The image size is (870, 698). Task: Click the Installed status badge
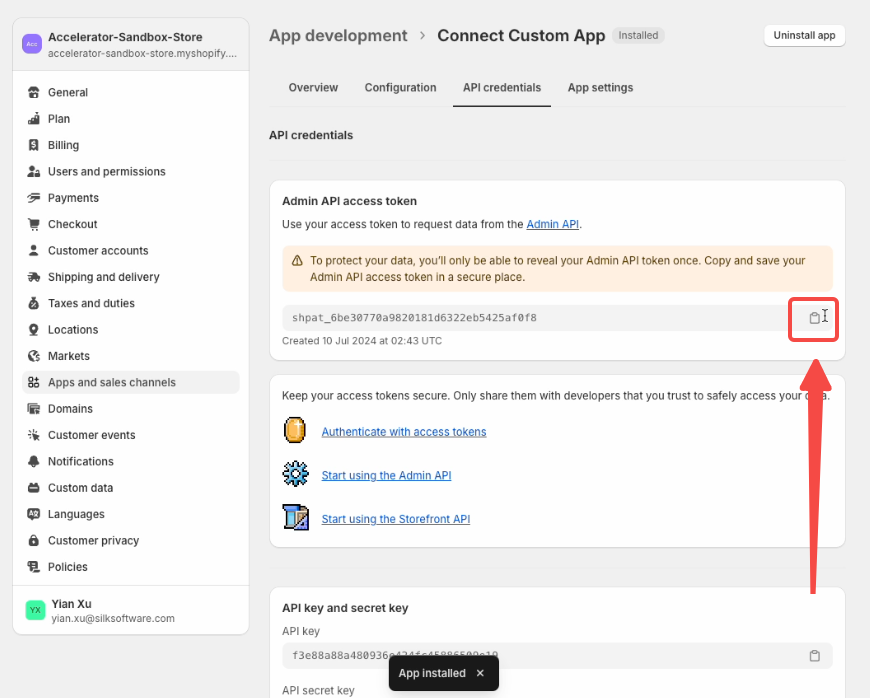click(638, 36)
